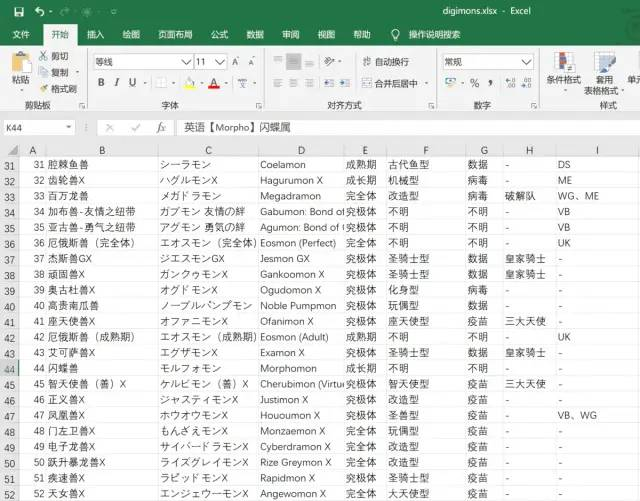Toggle Bold formatting
The width and height of the screenshot is (640, 501).
(101, 83)
